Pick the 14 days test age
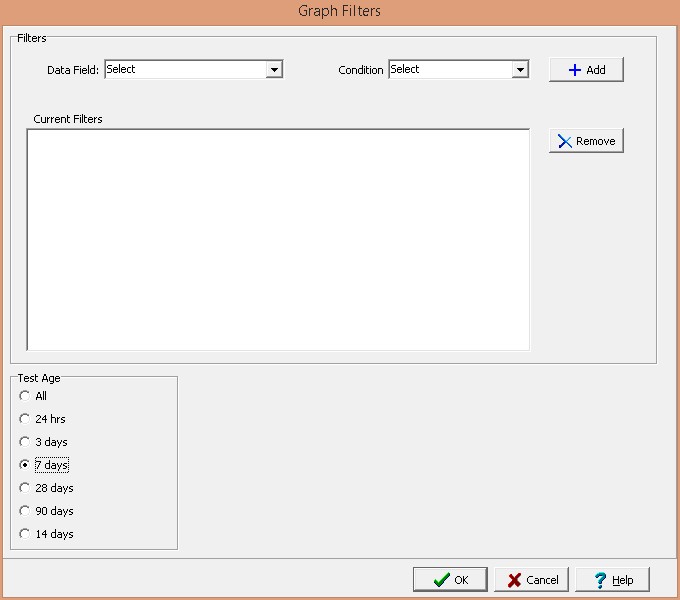Screen dimensions: 680x600 coord(25,534)
